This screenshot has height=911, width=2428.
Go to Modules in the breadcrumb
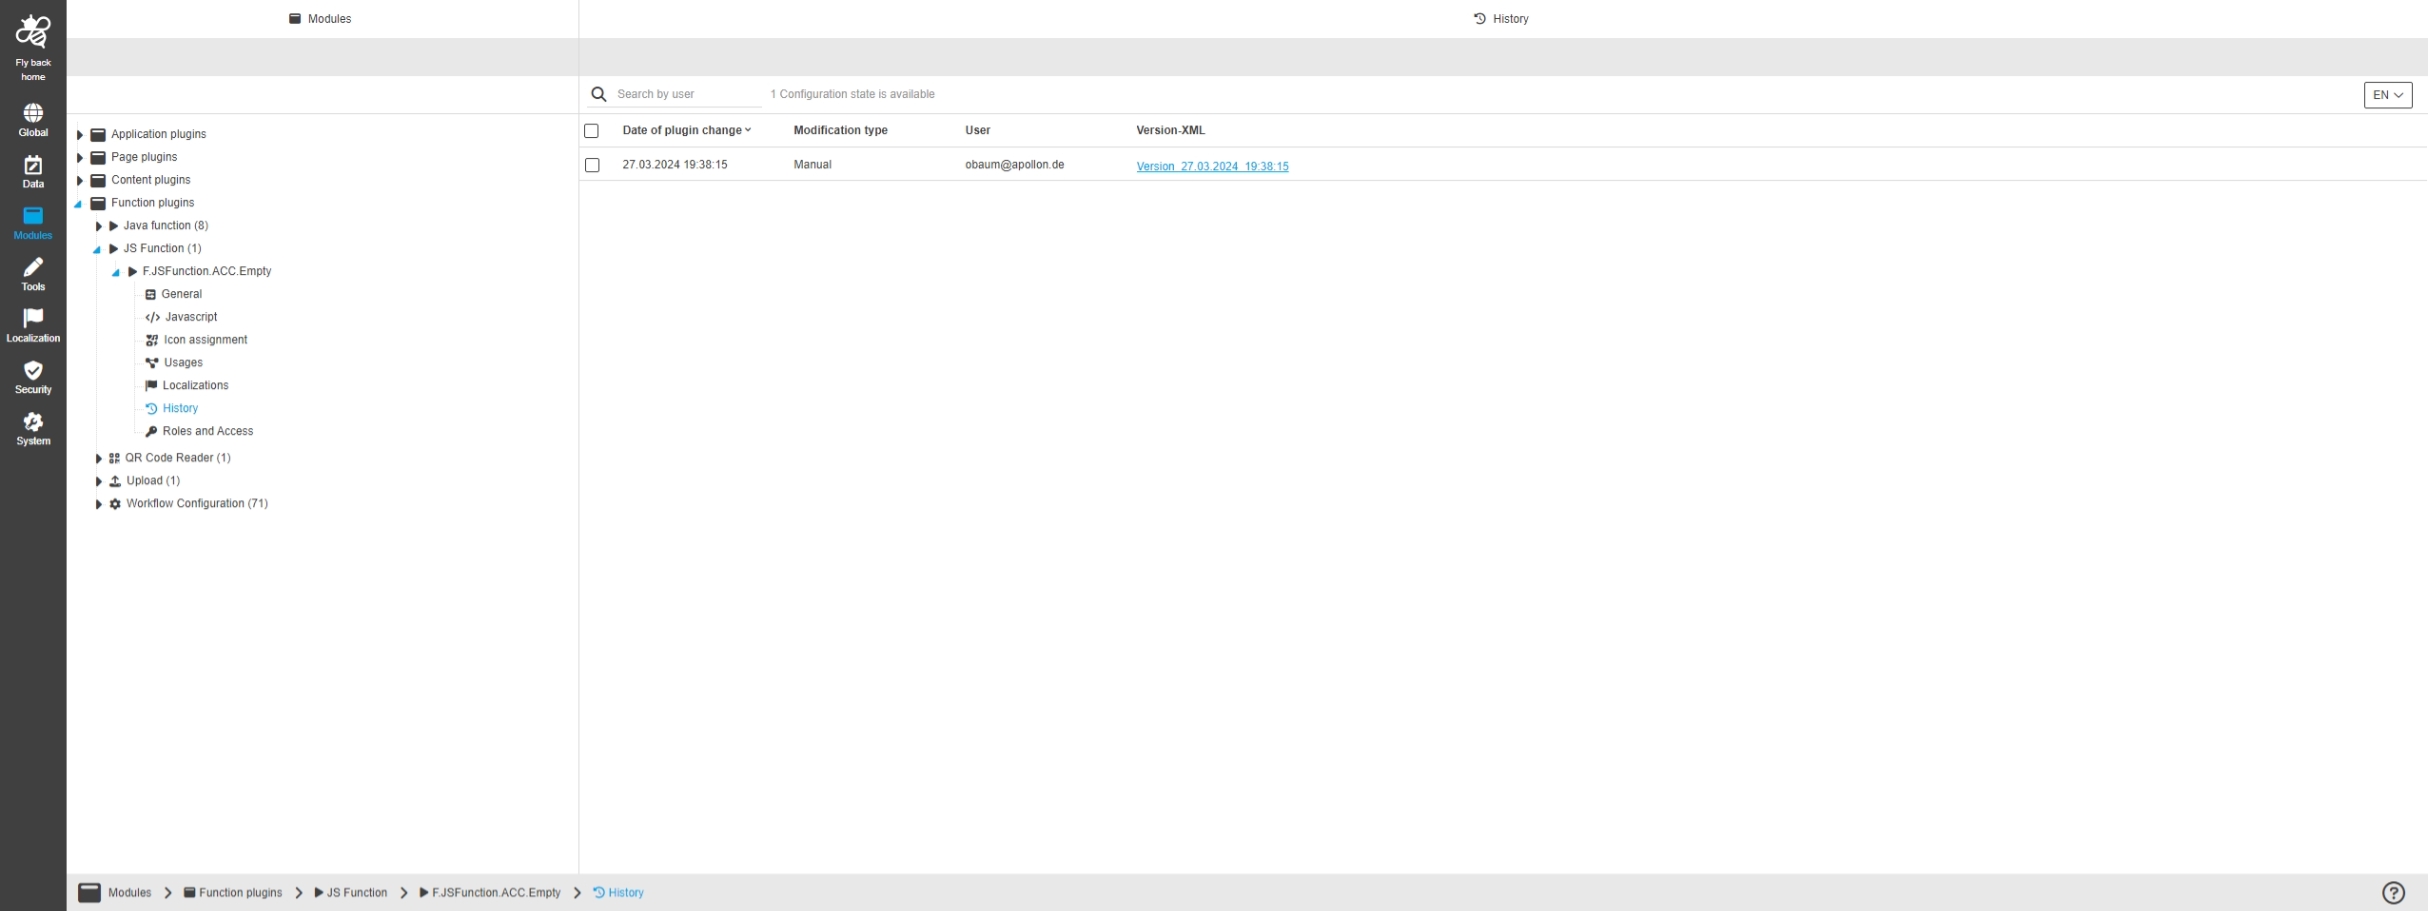(130, 893)
